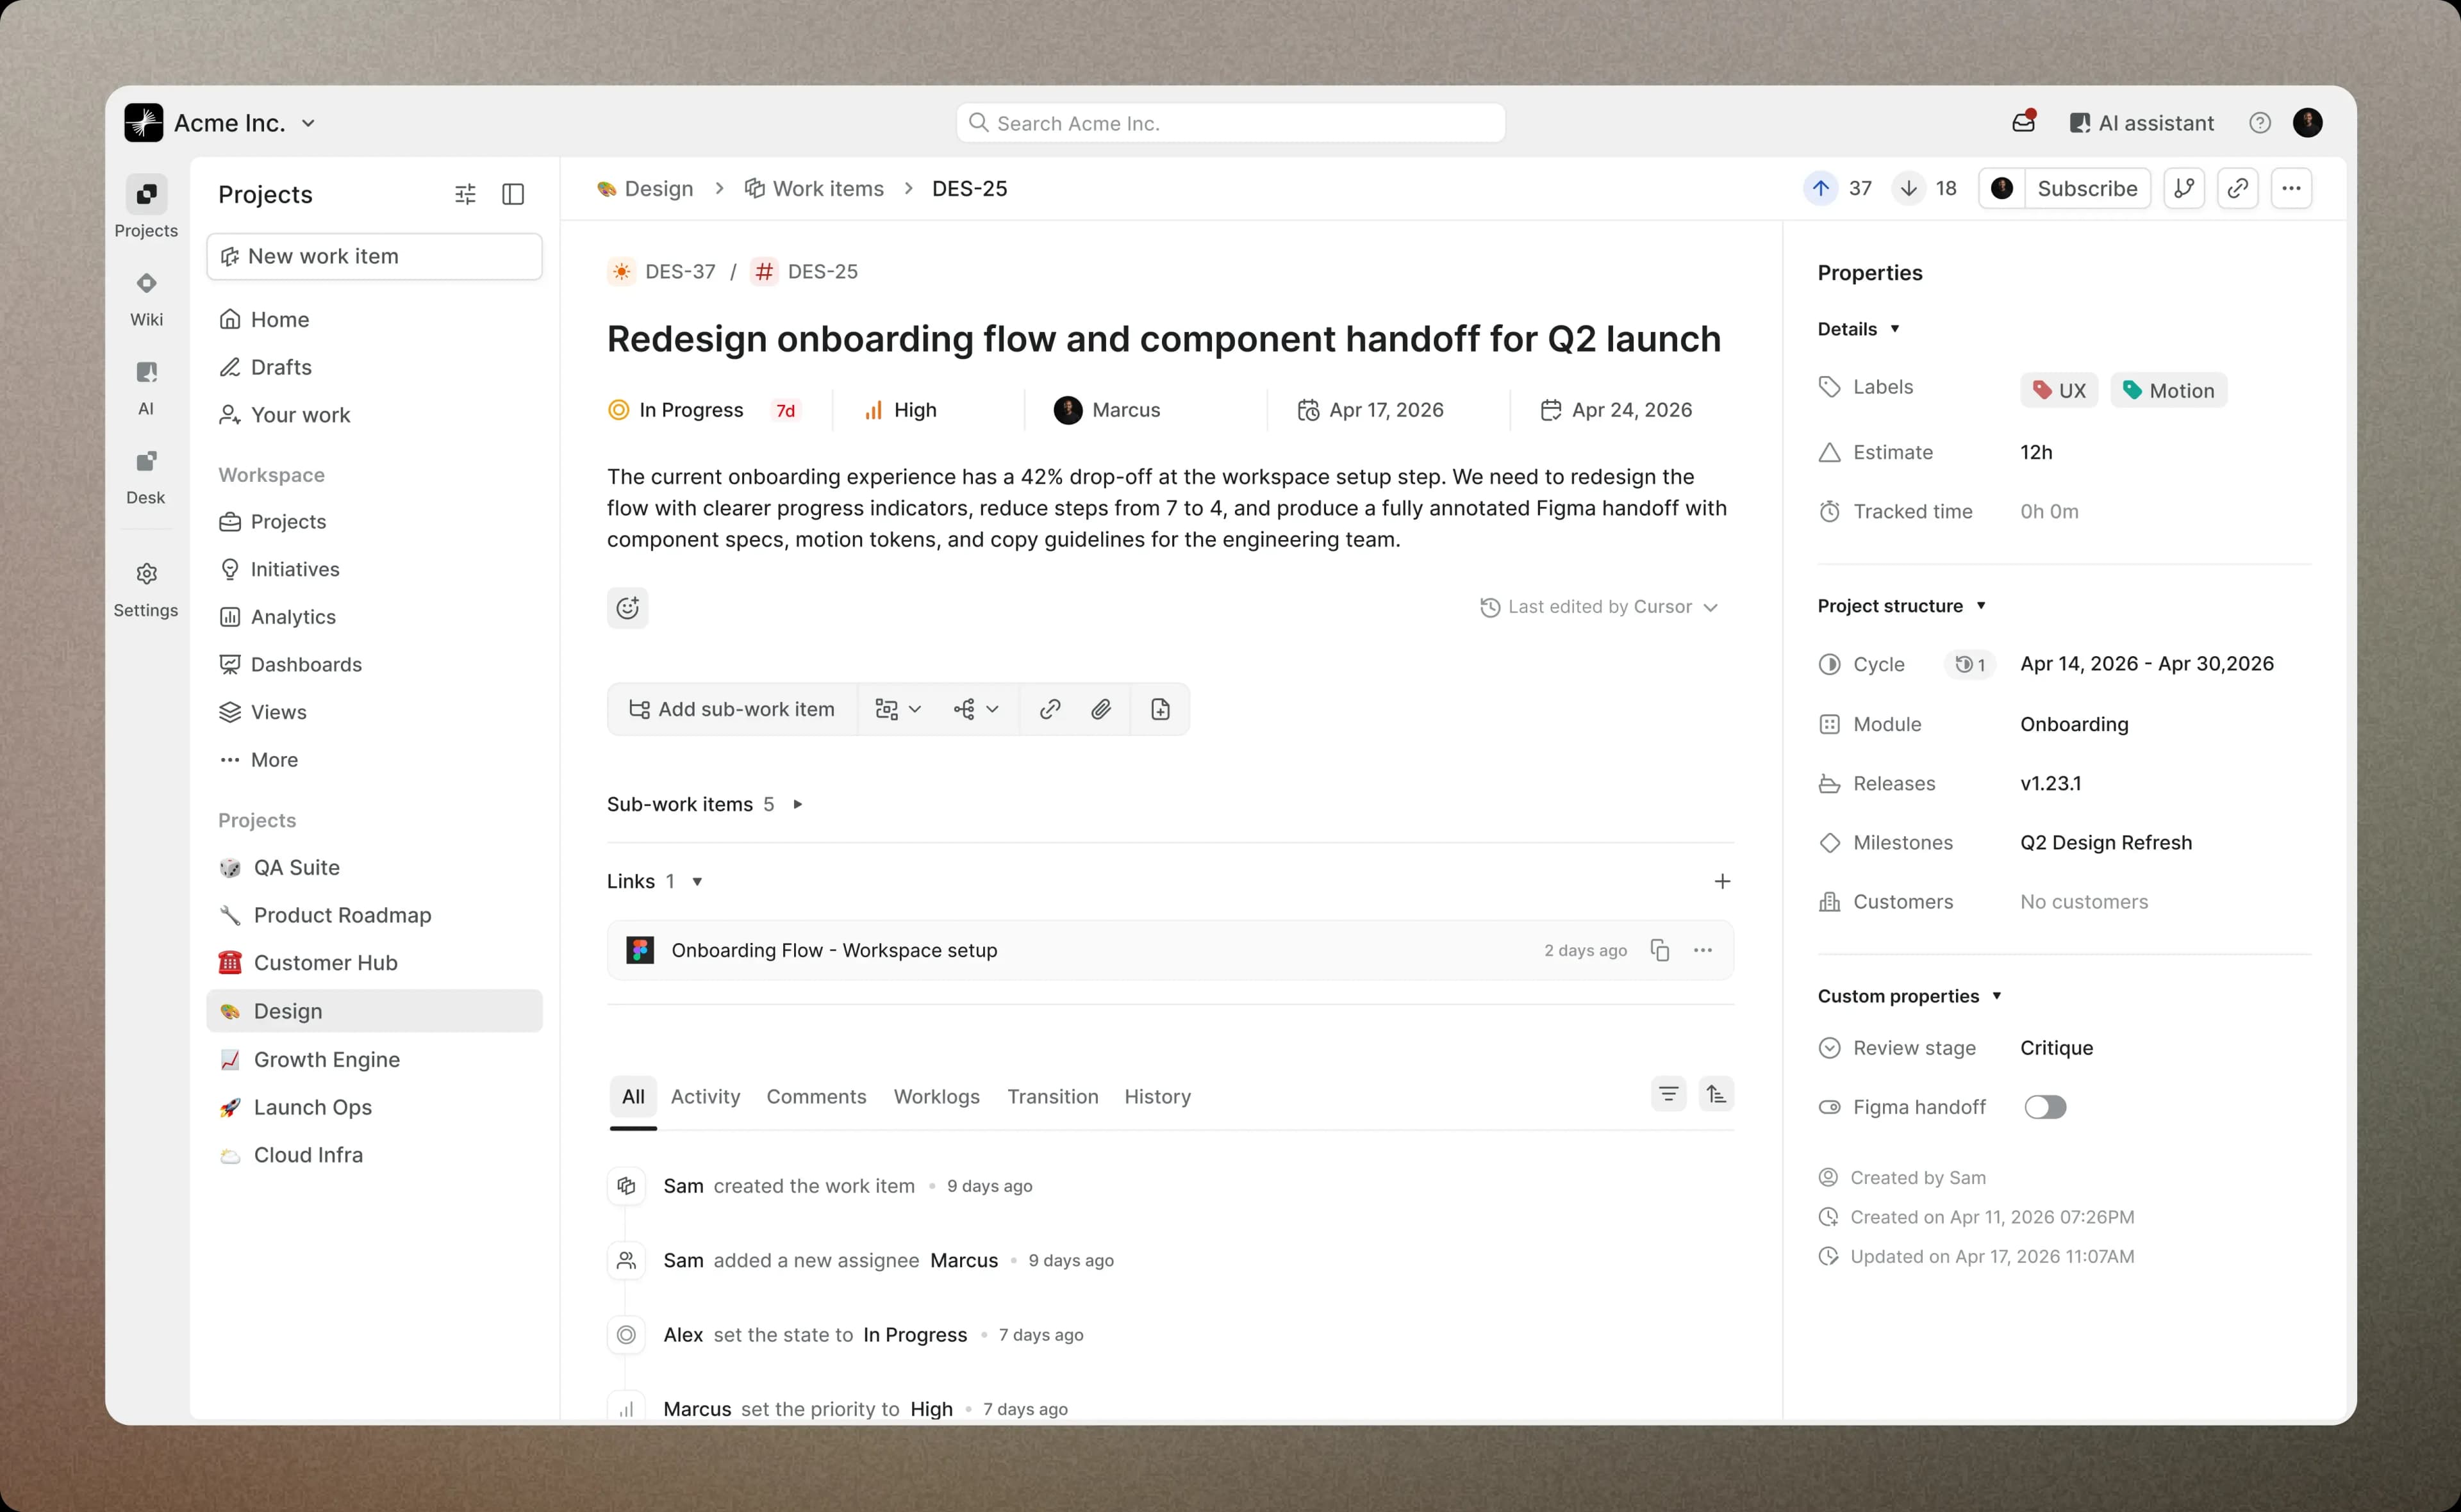Viewport: 2461px width, 1512px height.
Task: Switch to the Activity tab
Action: coord(705,1097)
